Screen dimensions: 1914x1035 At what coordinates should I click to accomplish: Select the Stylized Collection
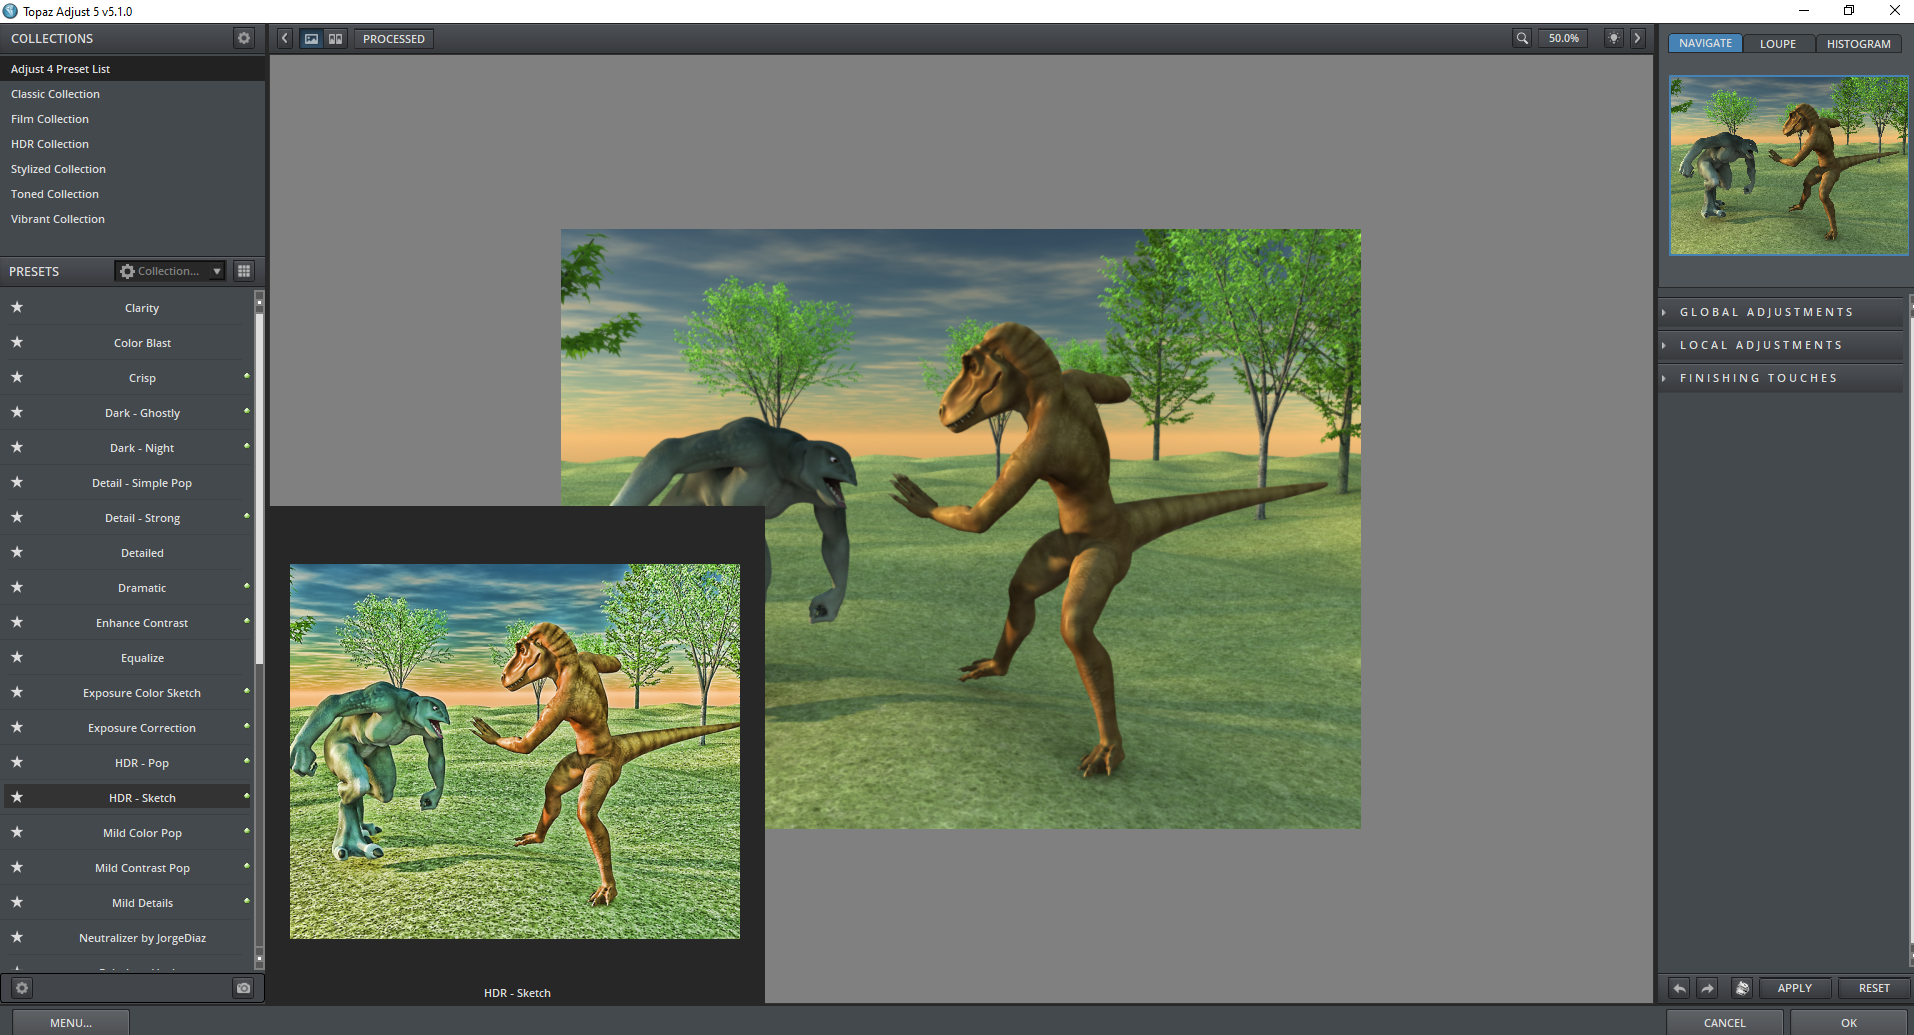[x=132, y=169]
